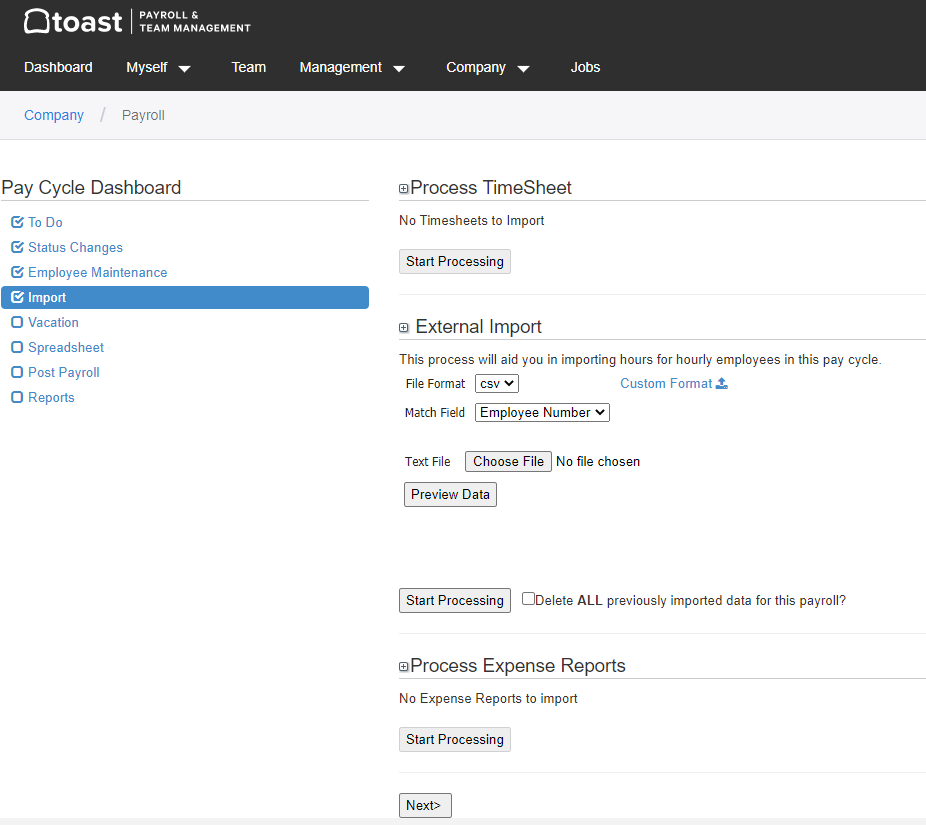Image resolution: width=926 pixels, height=825 pixels.
Task: Click the checkmark icon beside Status Changes
Action: (x=16, y=247)
